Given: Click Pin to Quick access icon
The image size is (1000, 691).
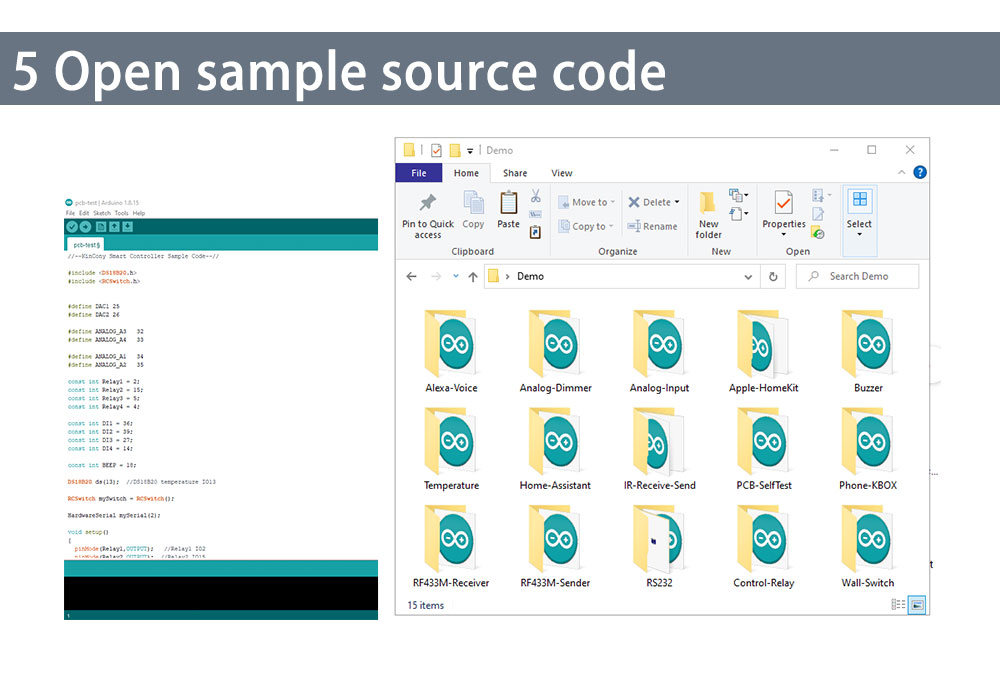Looking at the screenshot, I should click(x=427, y=204).
